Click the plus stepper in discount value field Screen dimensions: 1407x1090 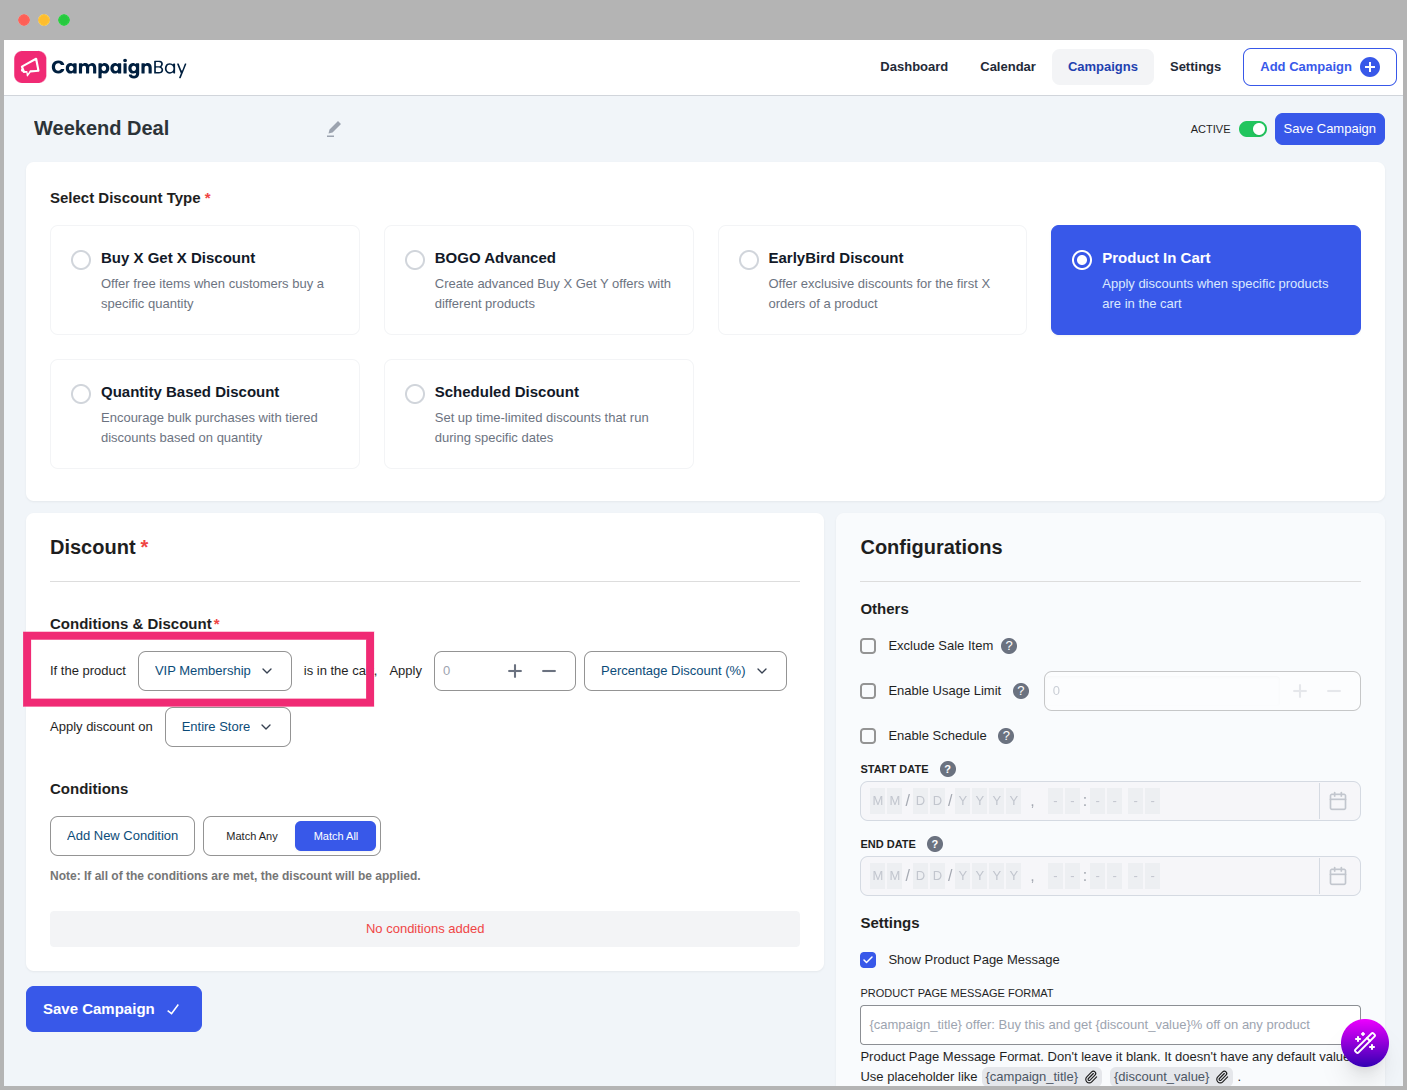point(515,671)
